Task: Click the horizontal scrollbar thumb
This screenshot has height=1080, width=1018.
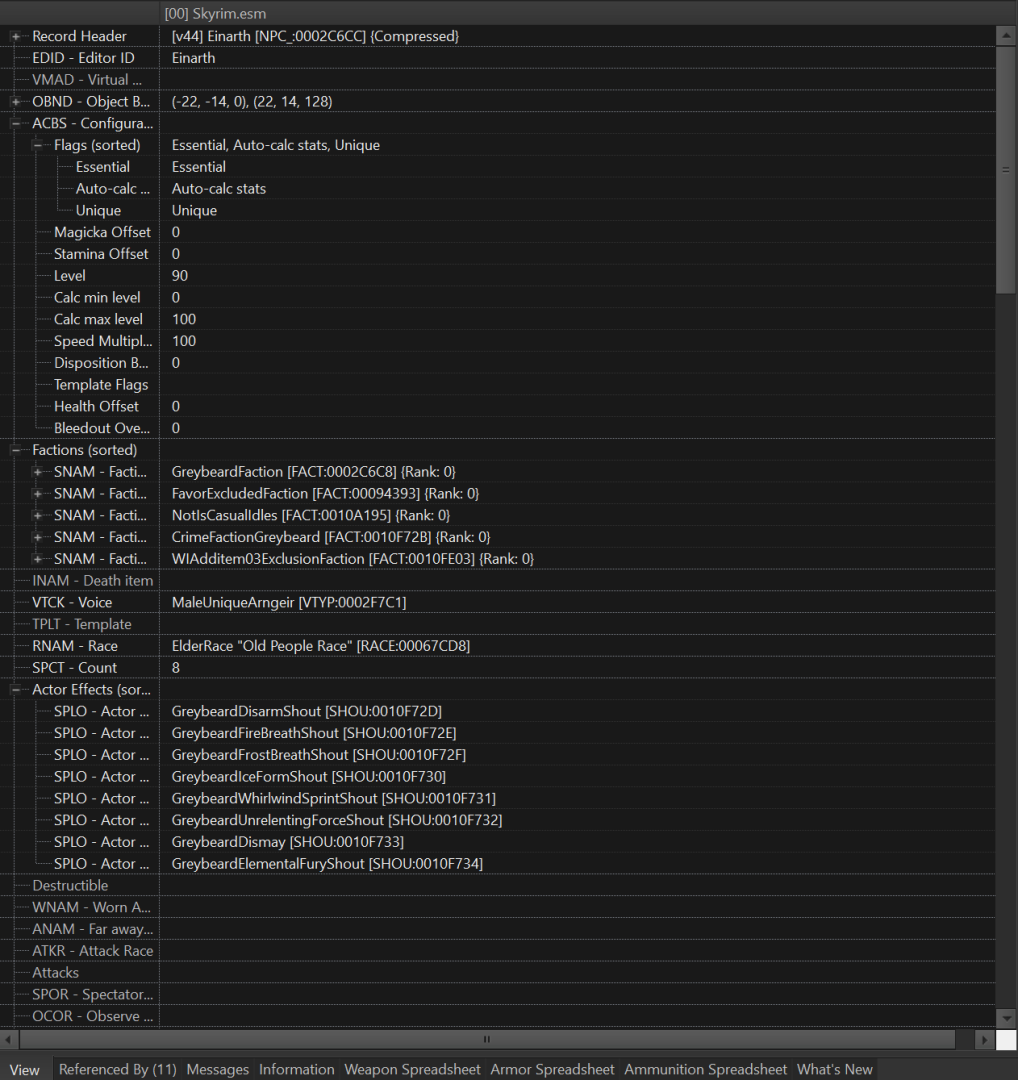Action: 487,1039
